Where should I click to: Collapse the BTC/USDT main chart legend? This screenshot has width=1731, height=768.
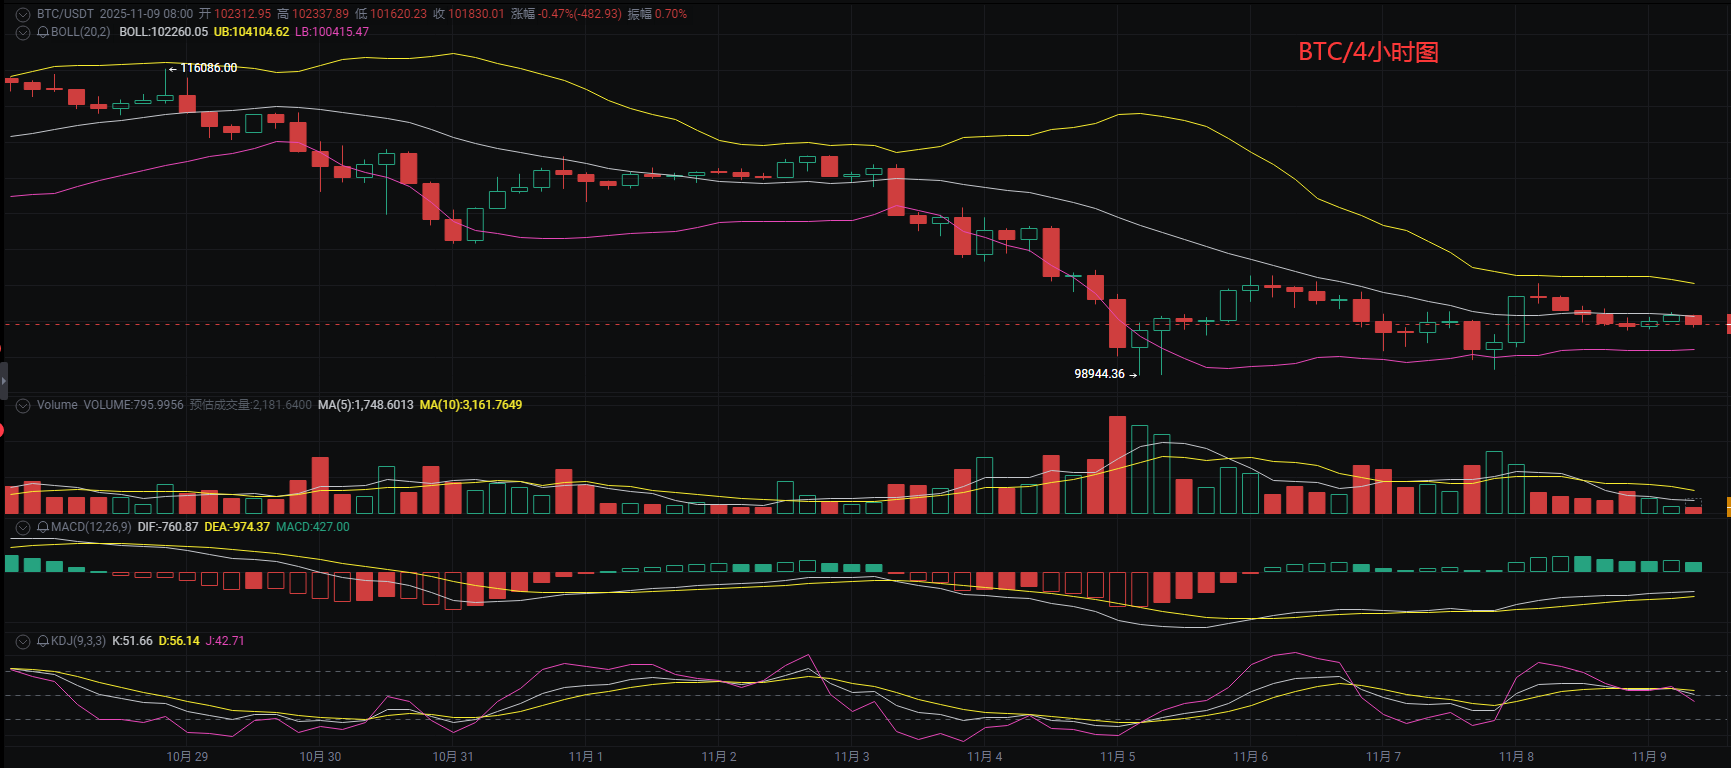coord(23,14)
